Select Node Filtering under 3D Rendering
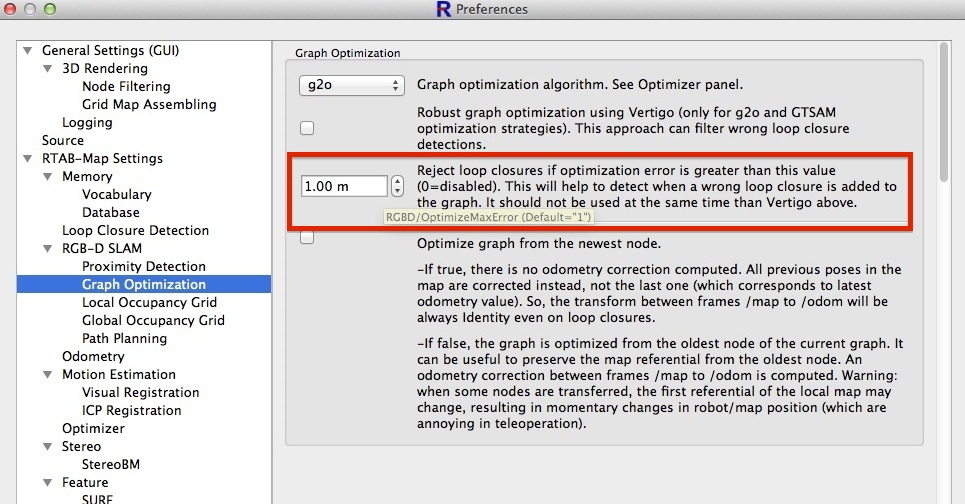Image resolution: width=965 pixels, height=504 pixels. click(x=126, y=86)
